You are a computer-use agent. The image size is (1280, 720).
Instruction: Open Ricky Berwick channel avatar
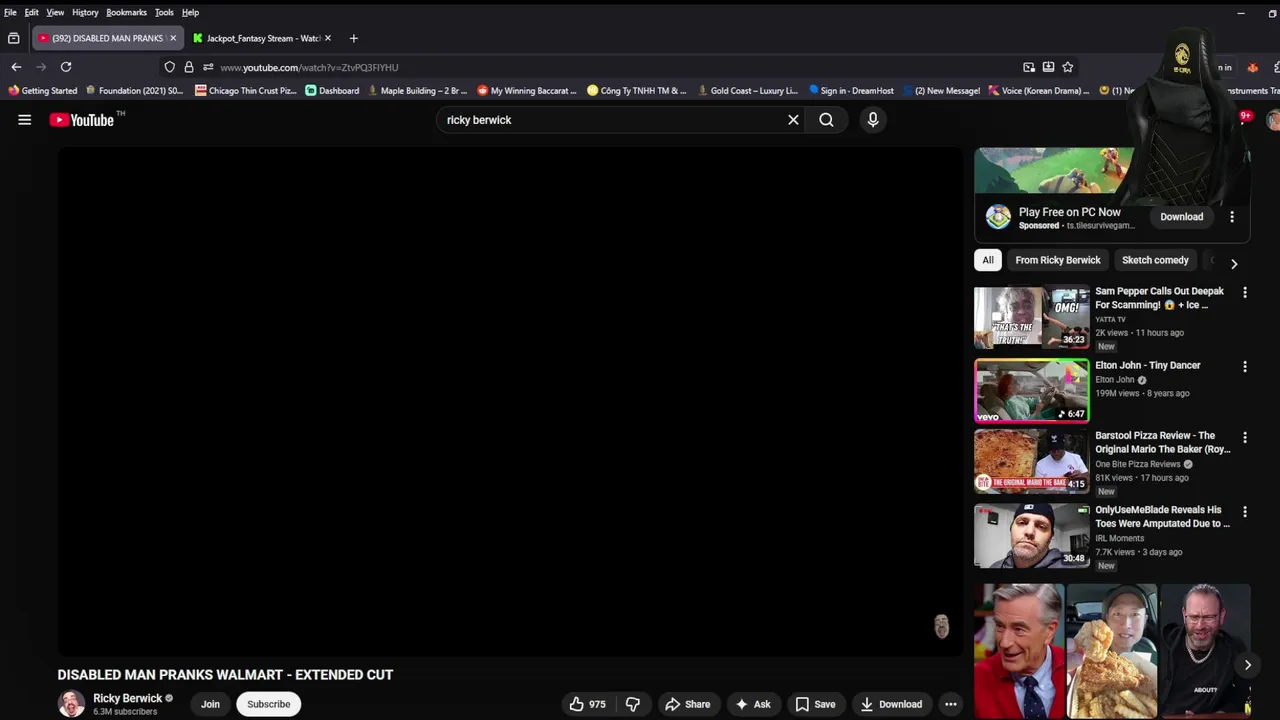click(71, 704)
